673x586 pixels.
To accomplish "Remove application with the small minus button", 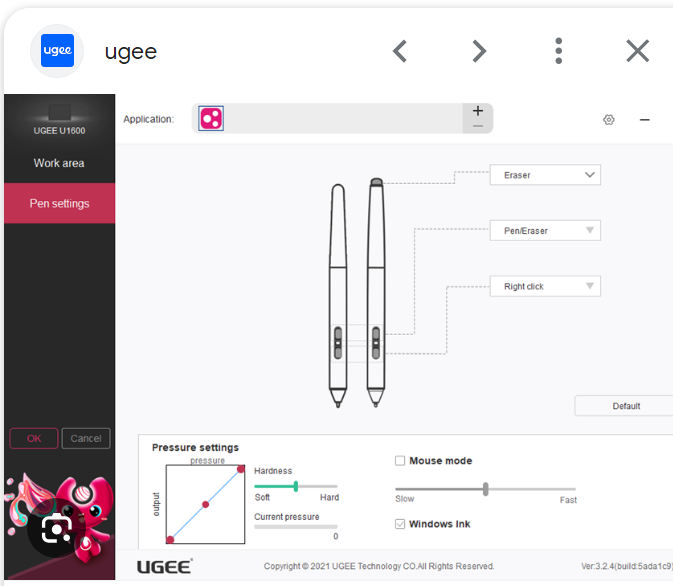I will tap(478, 126).
